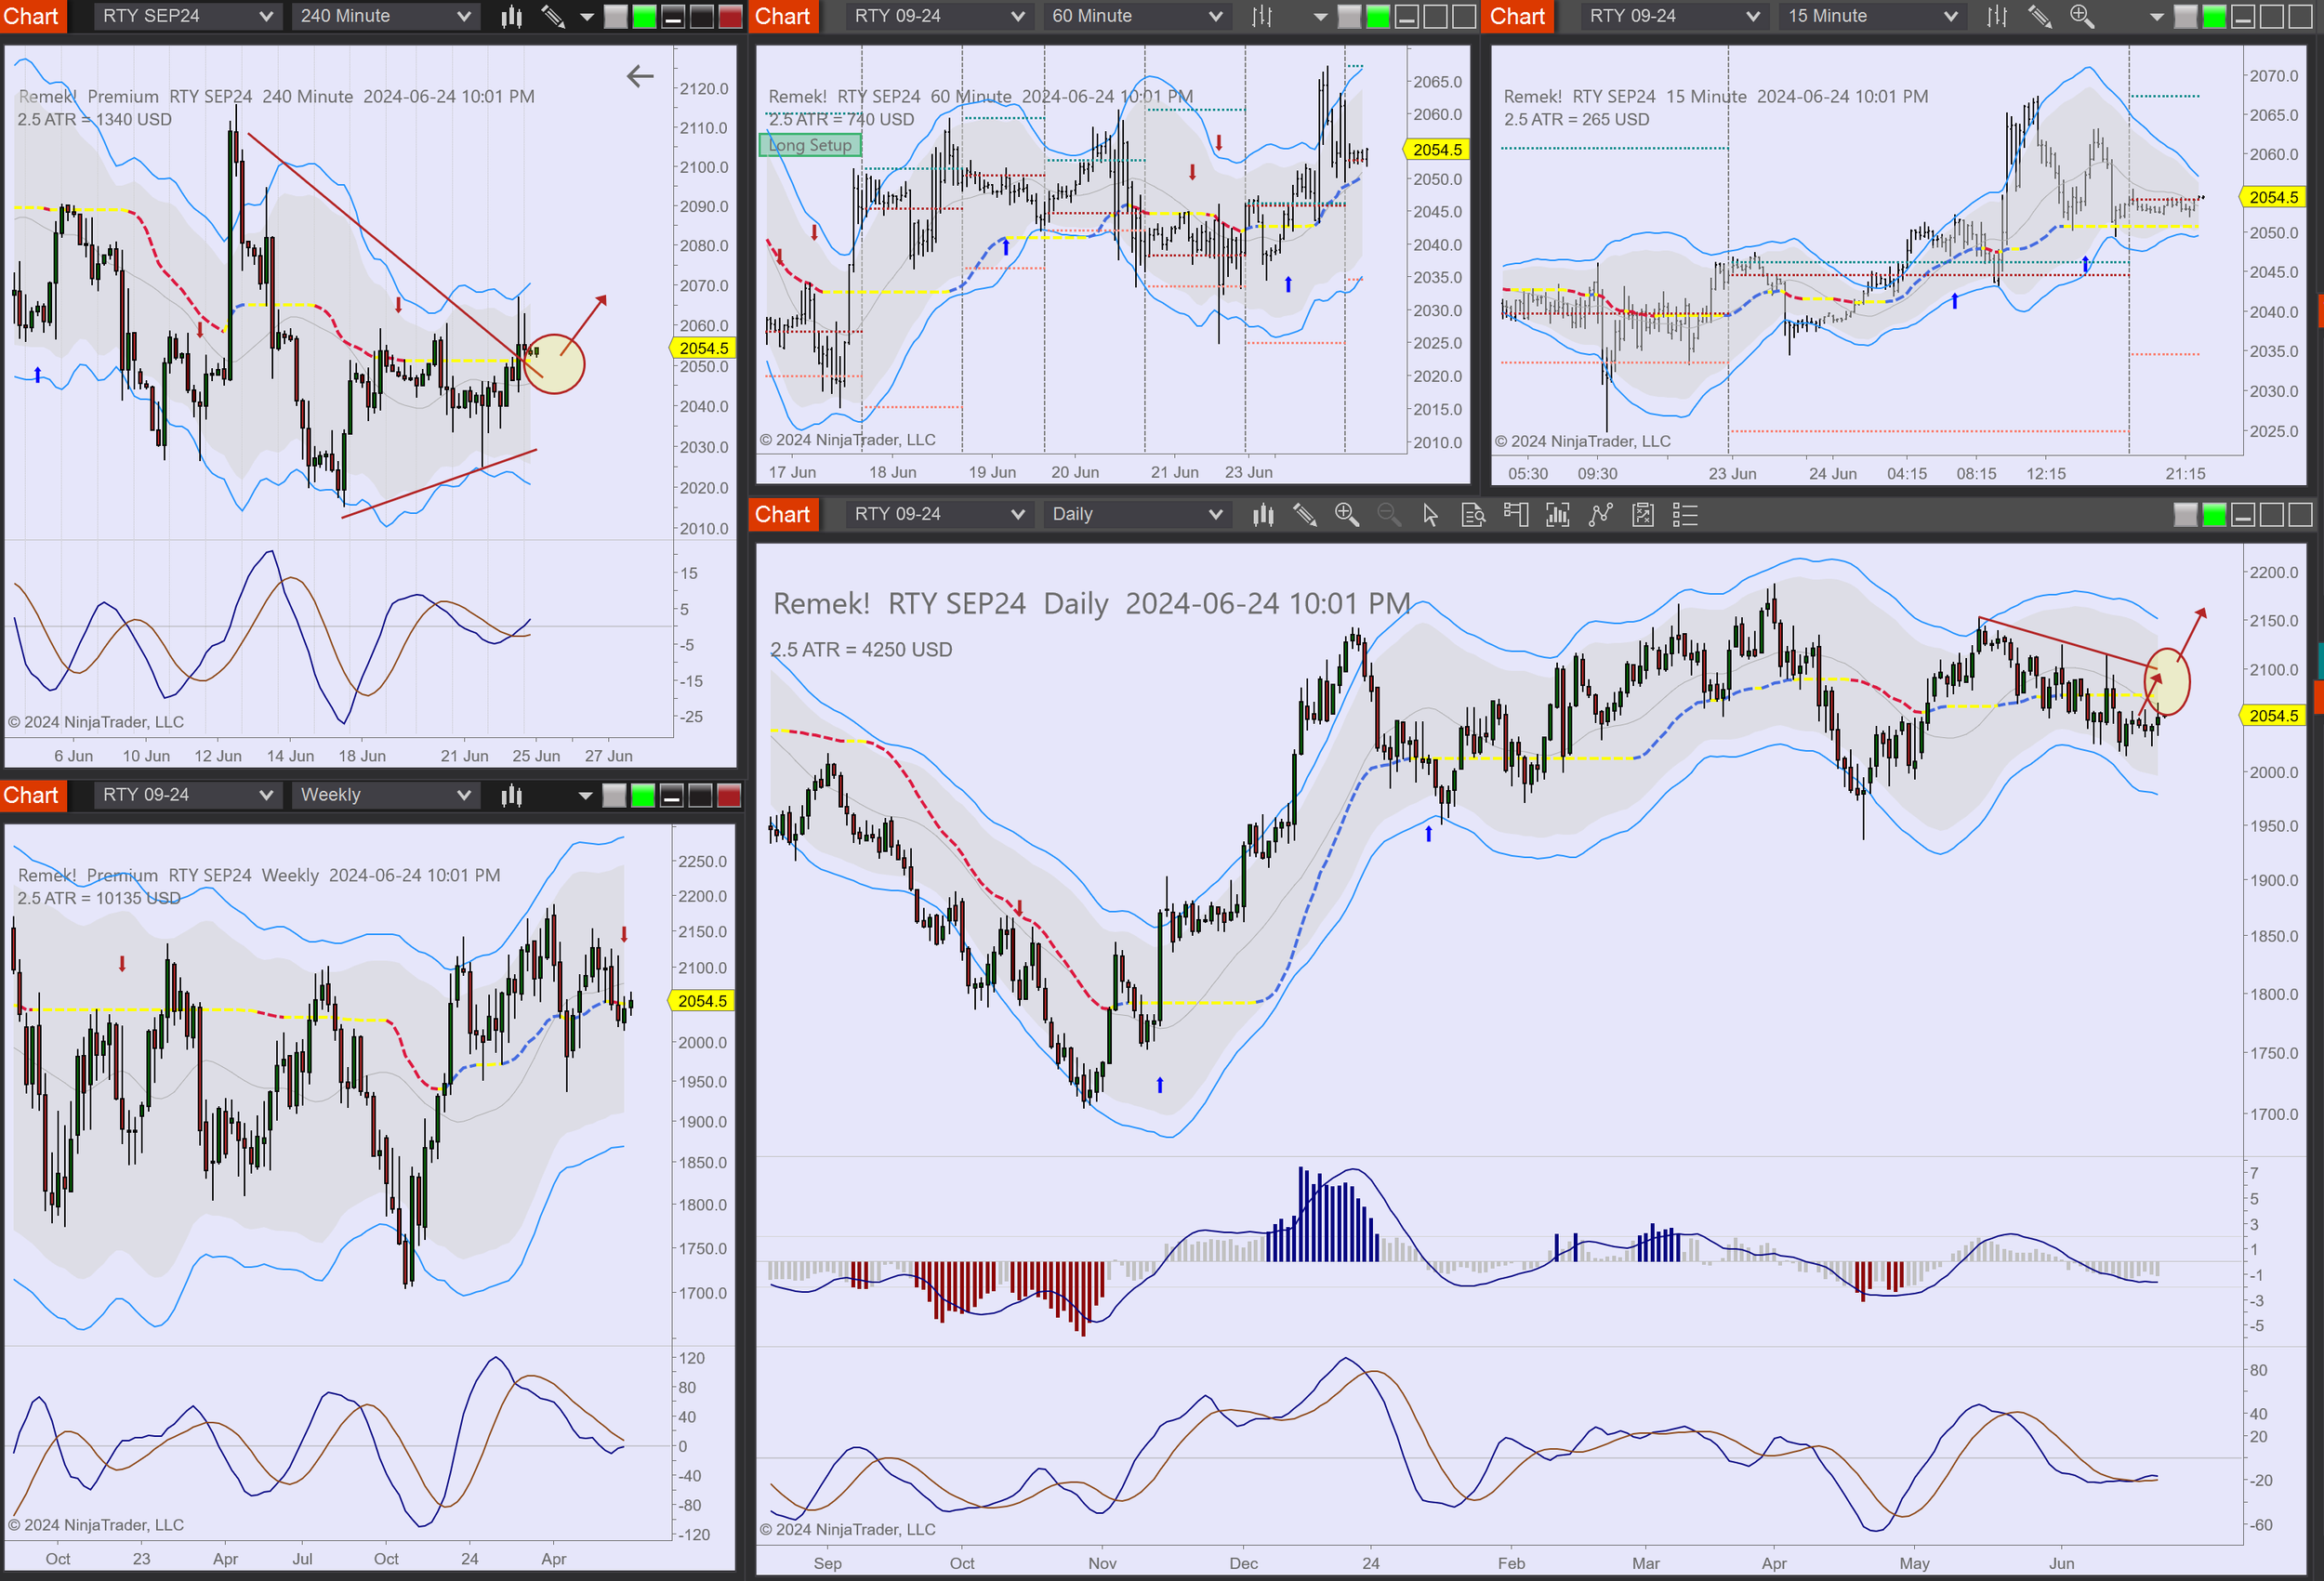Click bar style icon in 240 Minute chart toolbar
2324x1581 pixels.
[x=512, y=16]
